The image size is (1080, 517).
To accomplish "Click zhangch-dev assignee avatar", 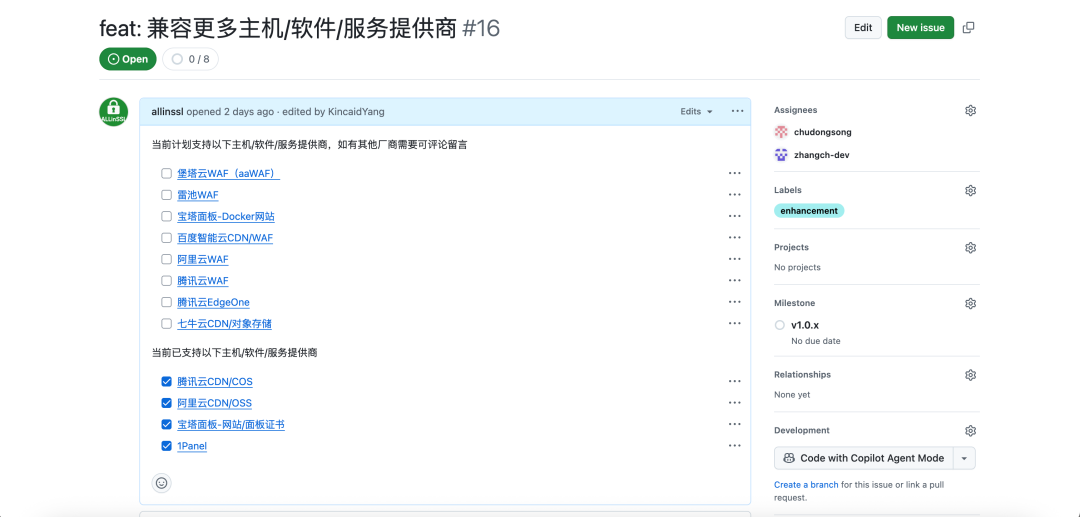I will [781, 155].
